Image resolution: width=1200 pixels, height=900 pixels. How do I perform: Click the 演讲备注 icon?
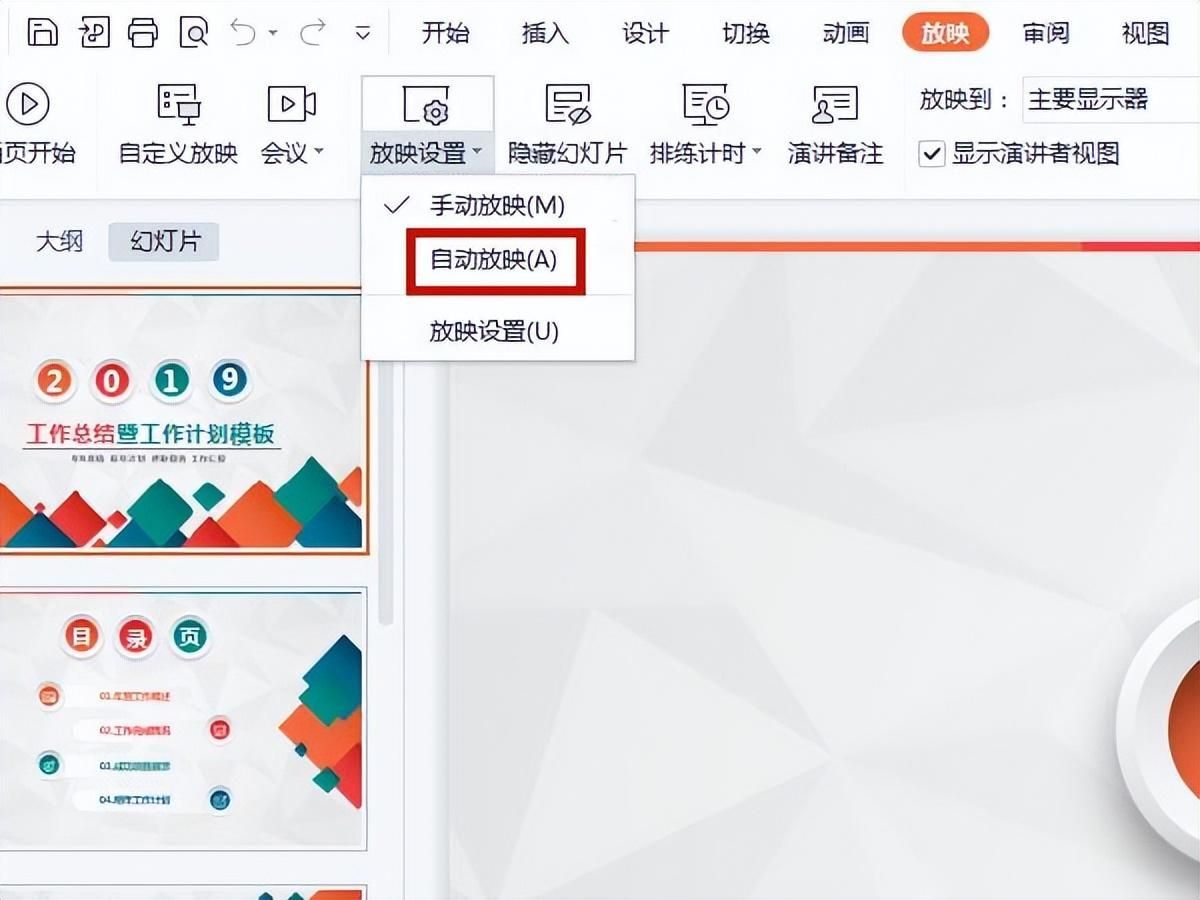[836, 103]
